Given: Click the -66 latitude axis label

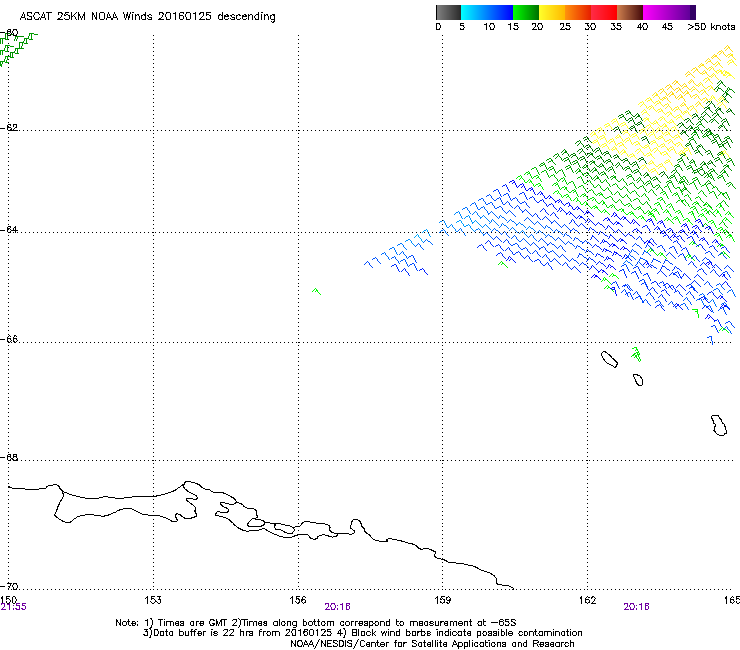Looking at the screenshot, I should tap(9, 339).
